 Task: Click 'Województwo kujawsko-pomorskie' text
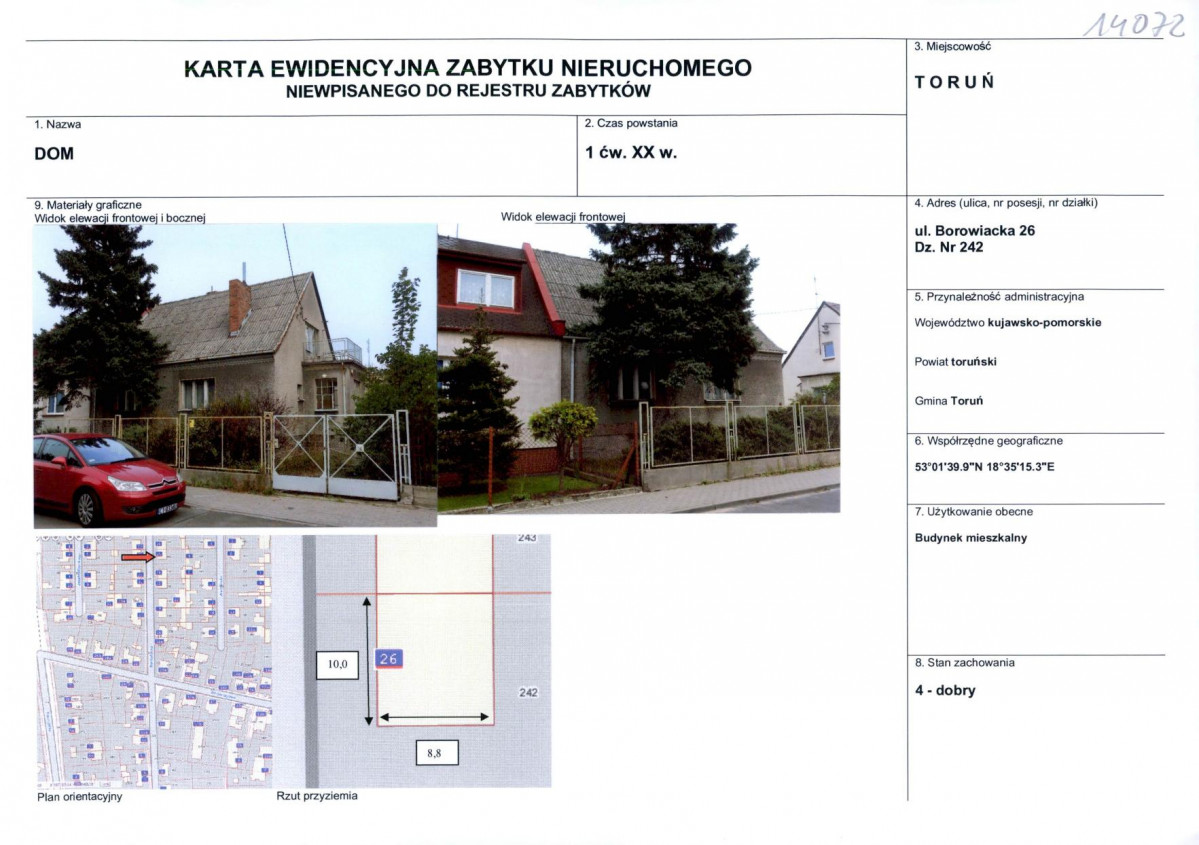(x=1008, y=323)
